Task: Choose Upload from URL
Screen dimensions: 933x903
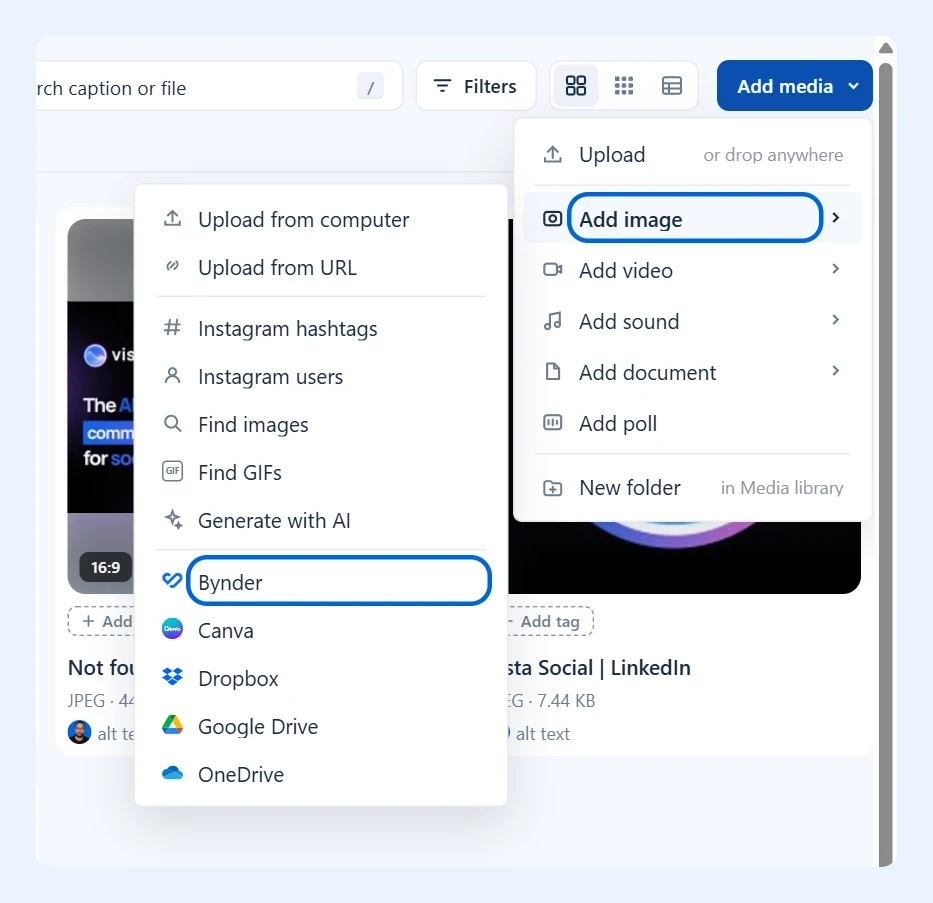Action: click(x=321, y=268)
